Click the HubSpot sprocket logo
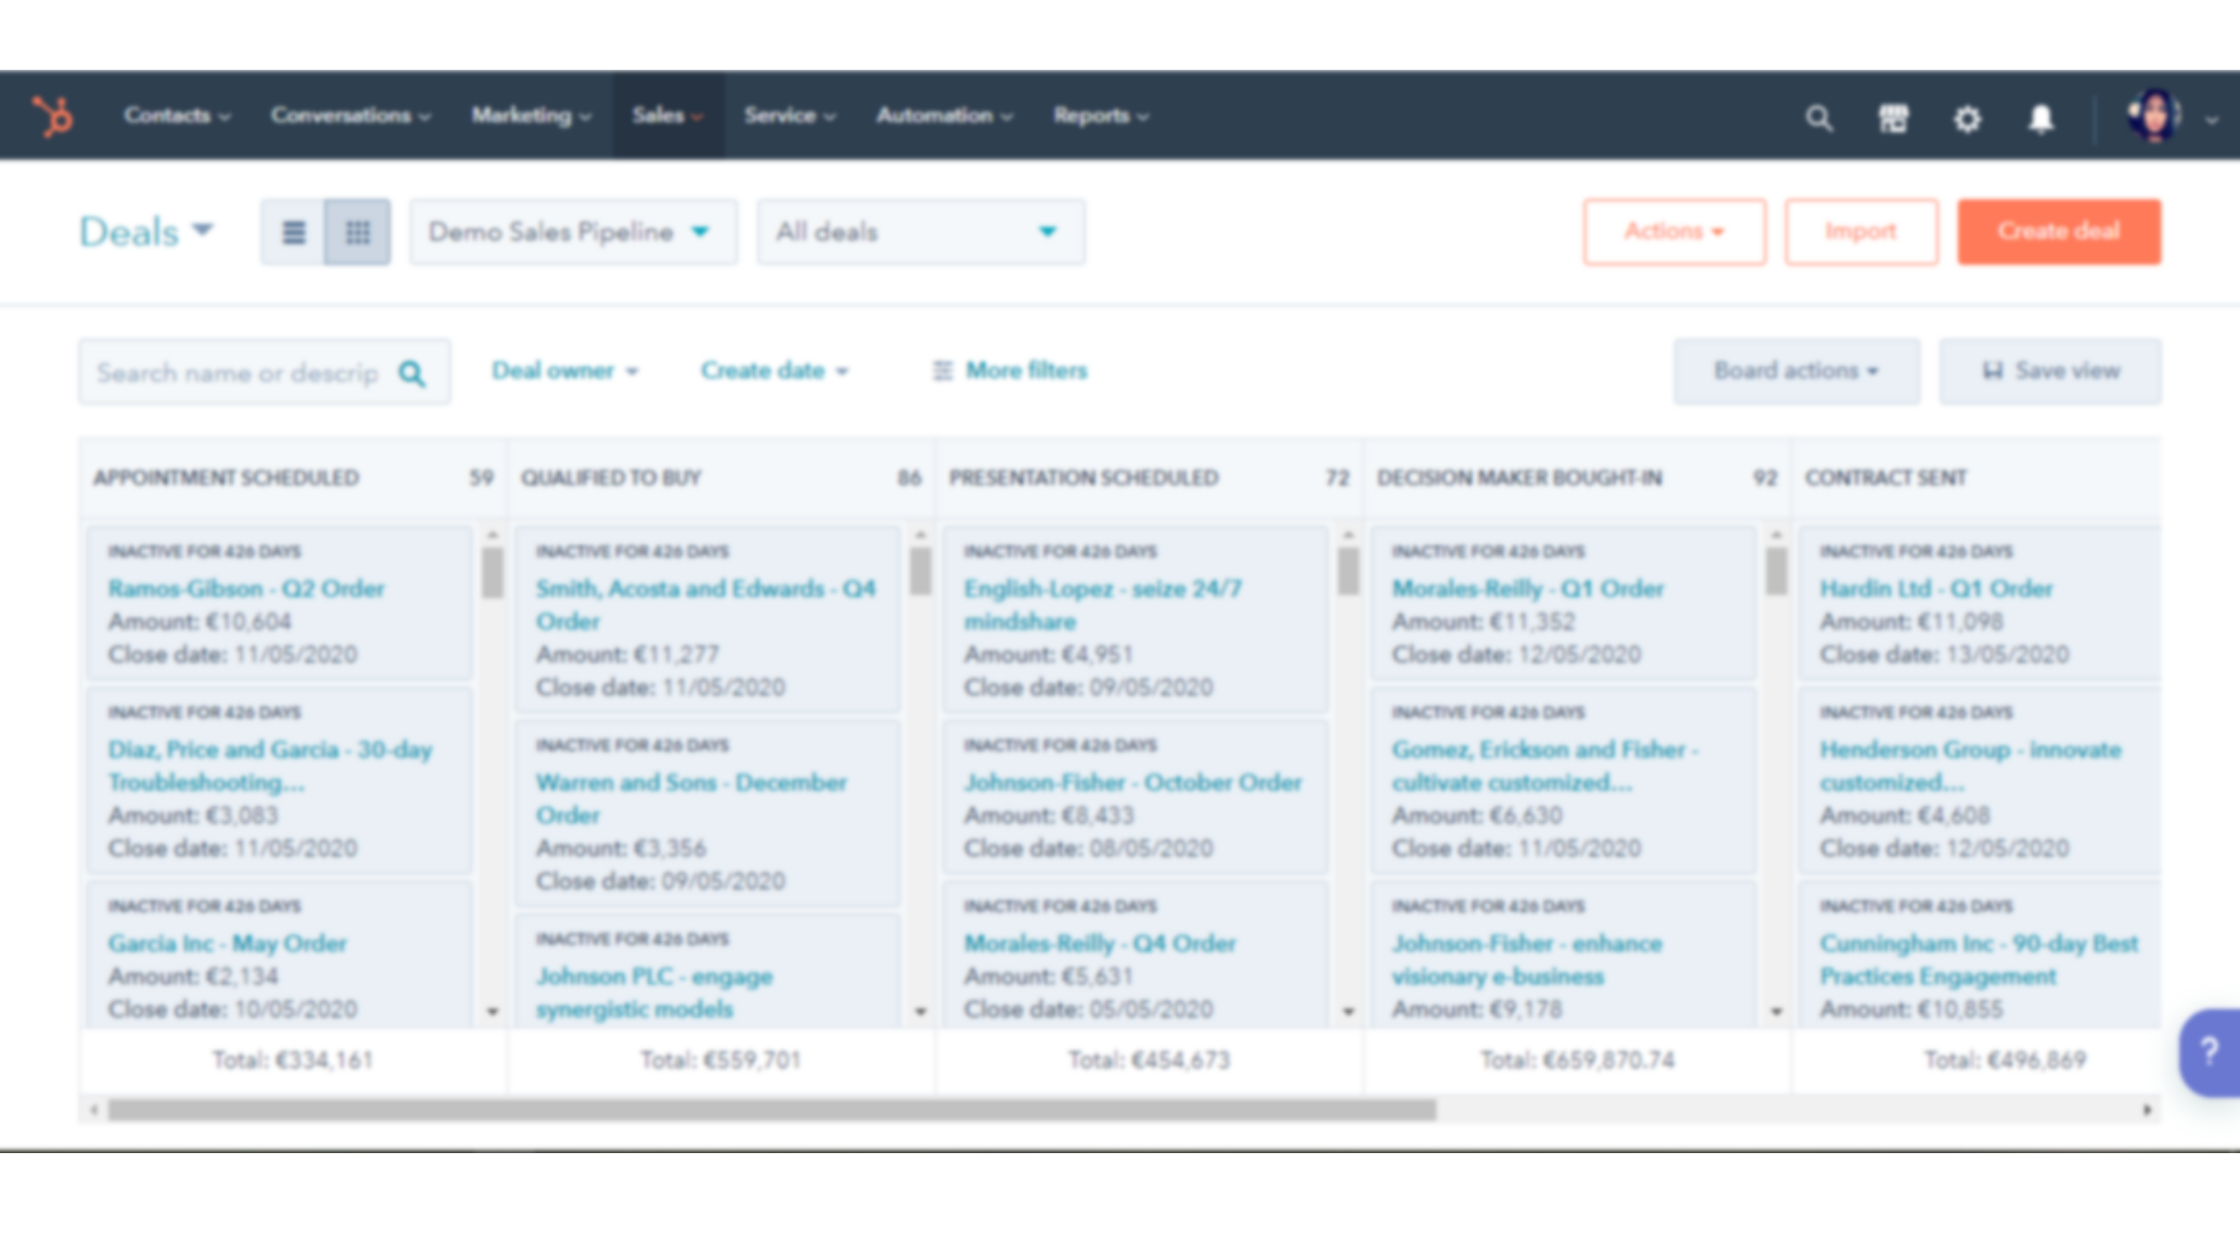Screen dimensions: 2240x1260 tap(52, 116)
